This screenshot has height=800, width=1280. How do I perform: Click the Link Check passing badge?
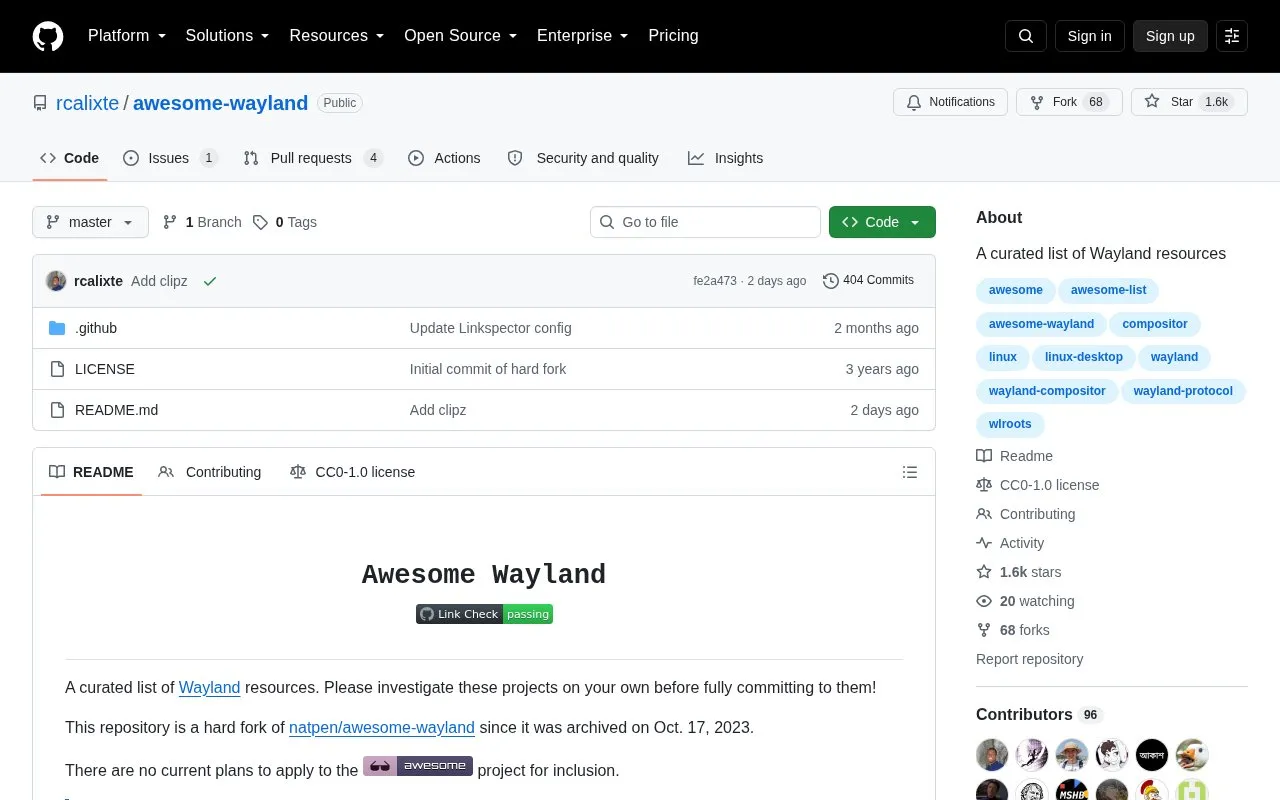point(484,614)
